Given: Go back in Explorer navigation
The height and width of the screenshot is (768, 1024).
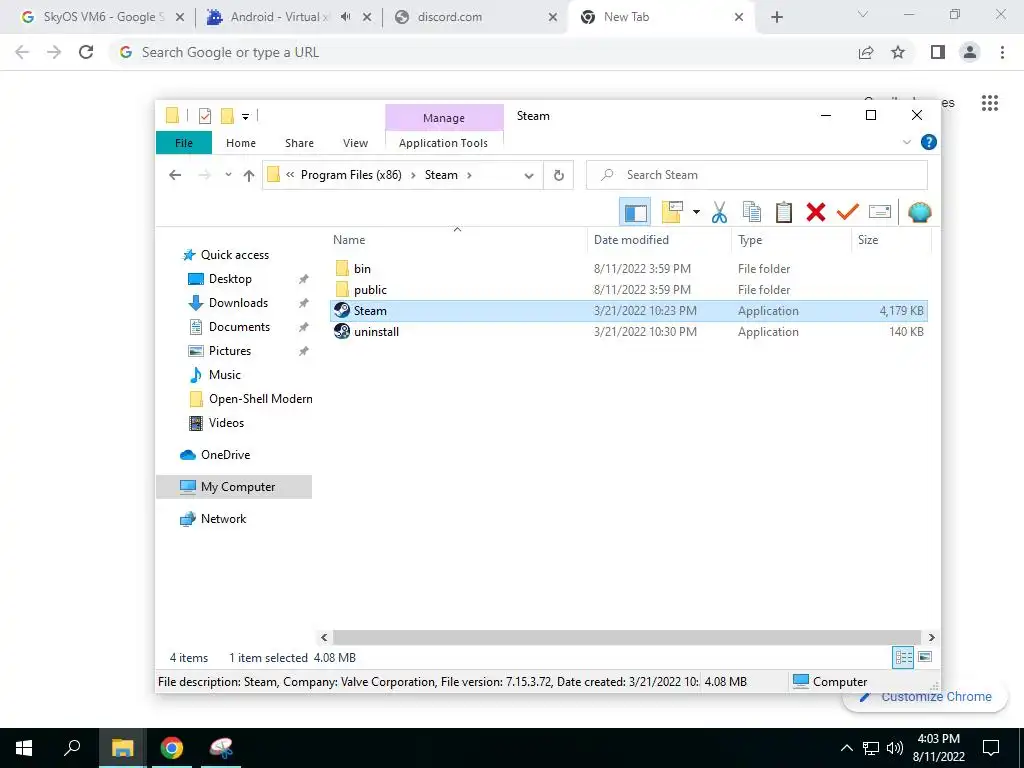Looking at the screenshot, I should 174,175.
